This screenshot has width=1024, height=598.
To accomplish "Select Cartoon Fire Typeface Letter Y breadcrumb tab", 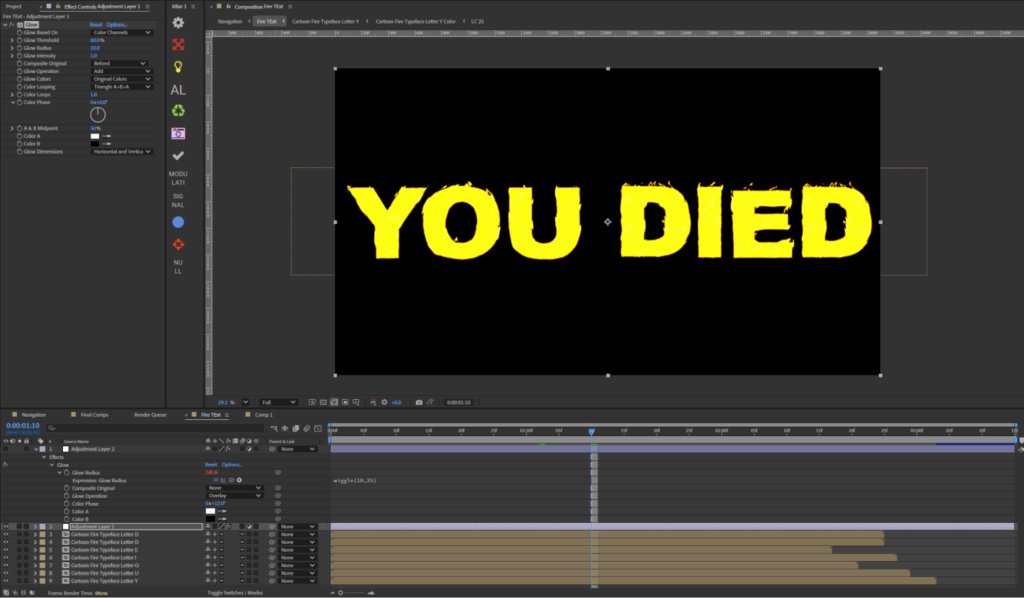I will click(x=326, y=22).
